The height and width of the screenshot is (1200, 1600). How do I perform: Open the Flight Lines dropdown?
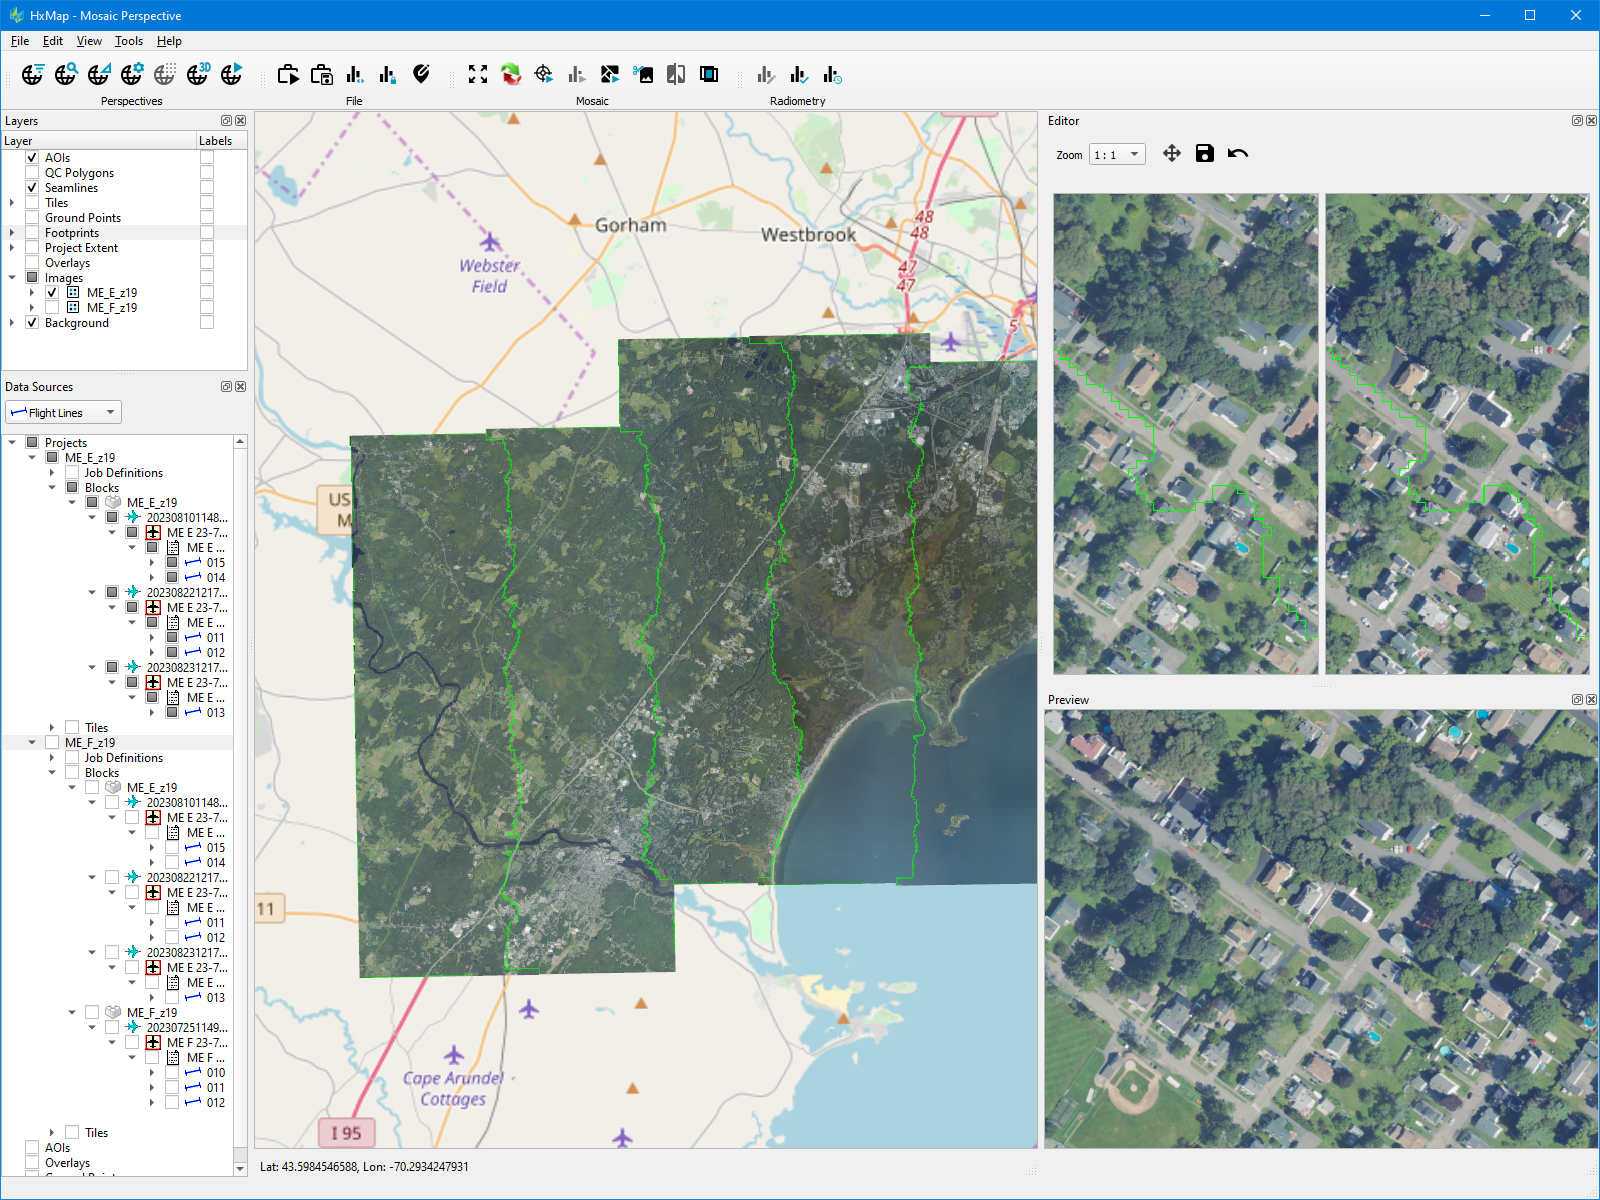(x=63, y=412)
